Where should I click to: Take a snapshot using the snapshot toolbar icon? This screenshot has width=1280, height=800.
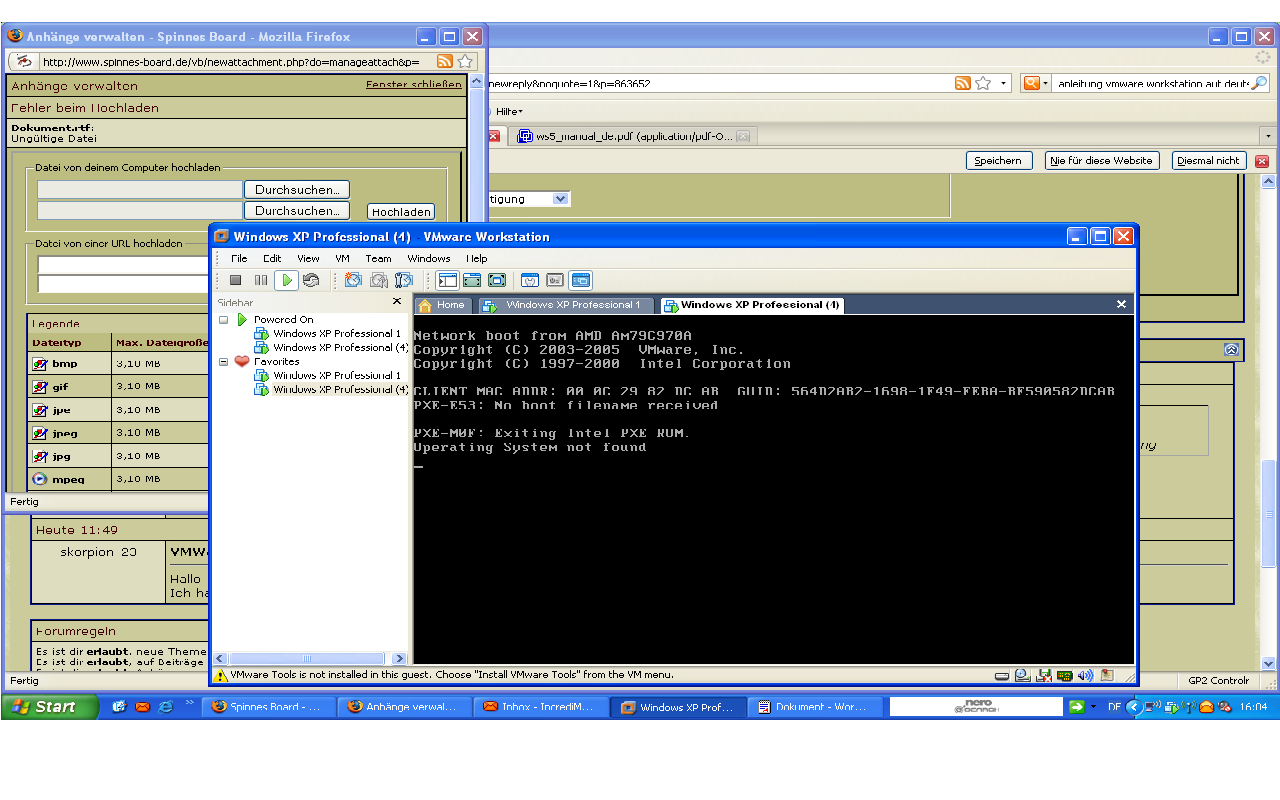pos(353,281)
